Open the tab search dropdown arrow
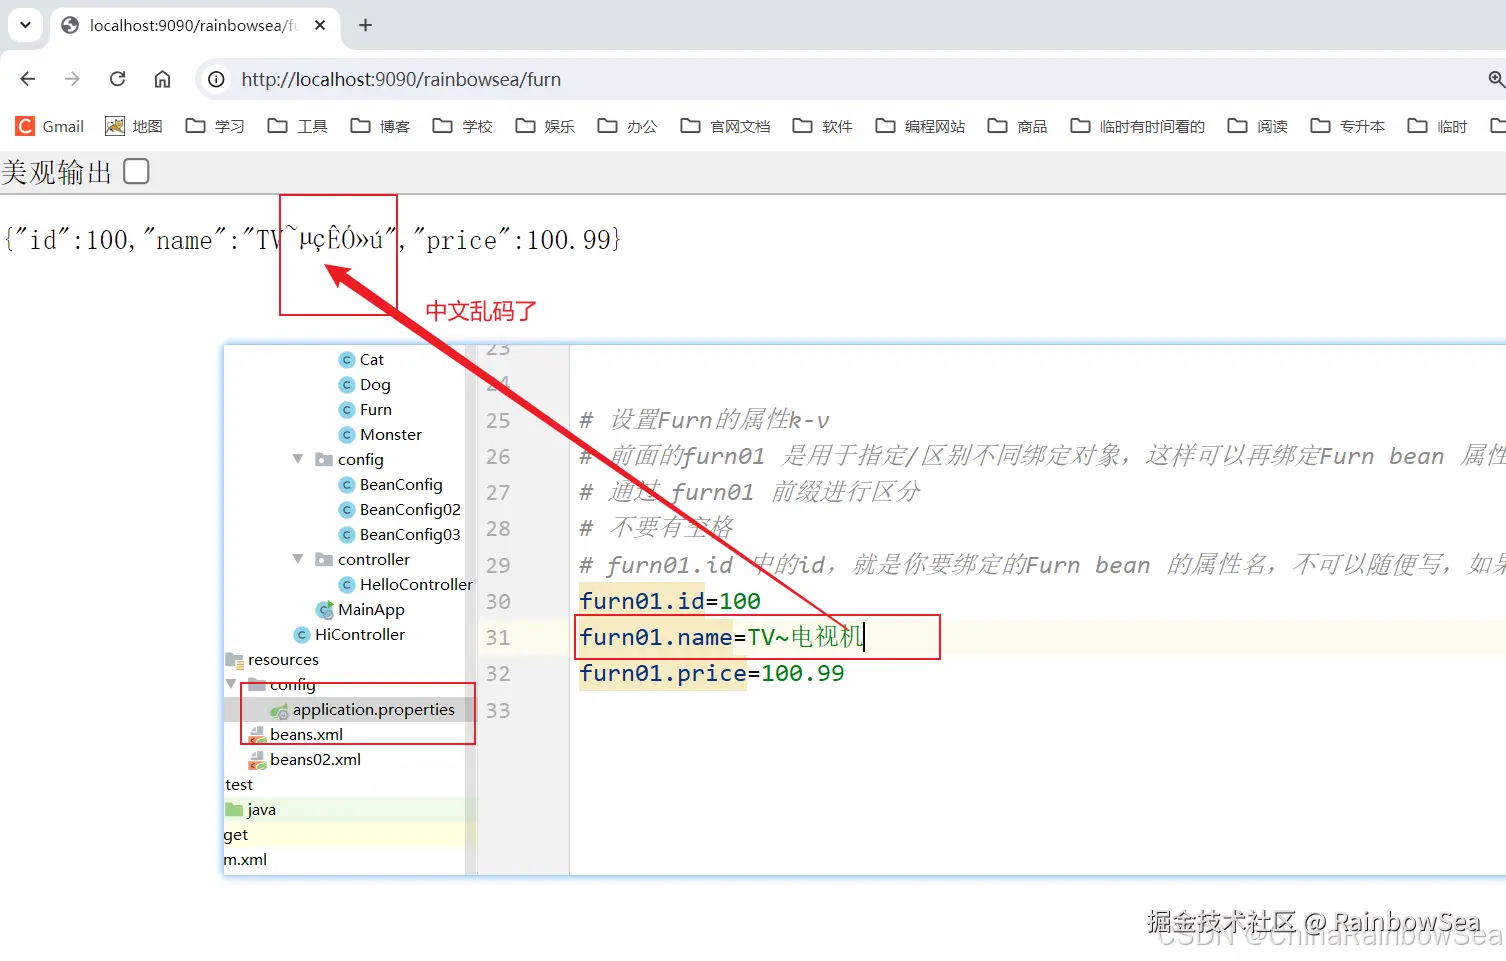The width and height of the screenshot is (1506, 961). click(25, 25)
